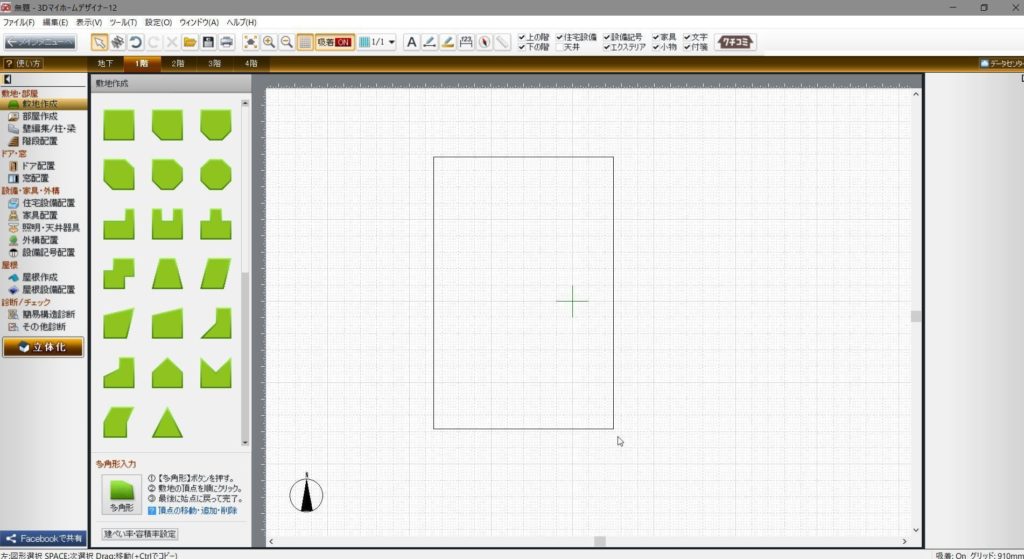Viewport: 1024px width, 559px height.
Task: Toggle the エクステリア checkbox
Action: pos(607,47)
